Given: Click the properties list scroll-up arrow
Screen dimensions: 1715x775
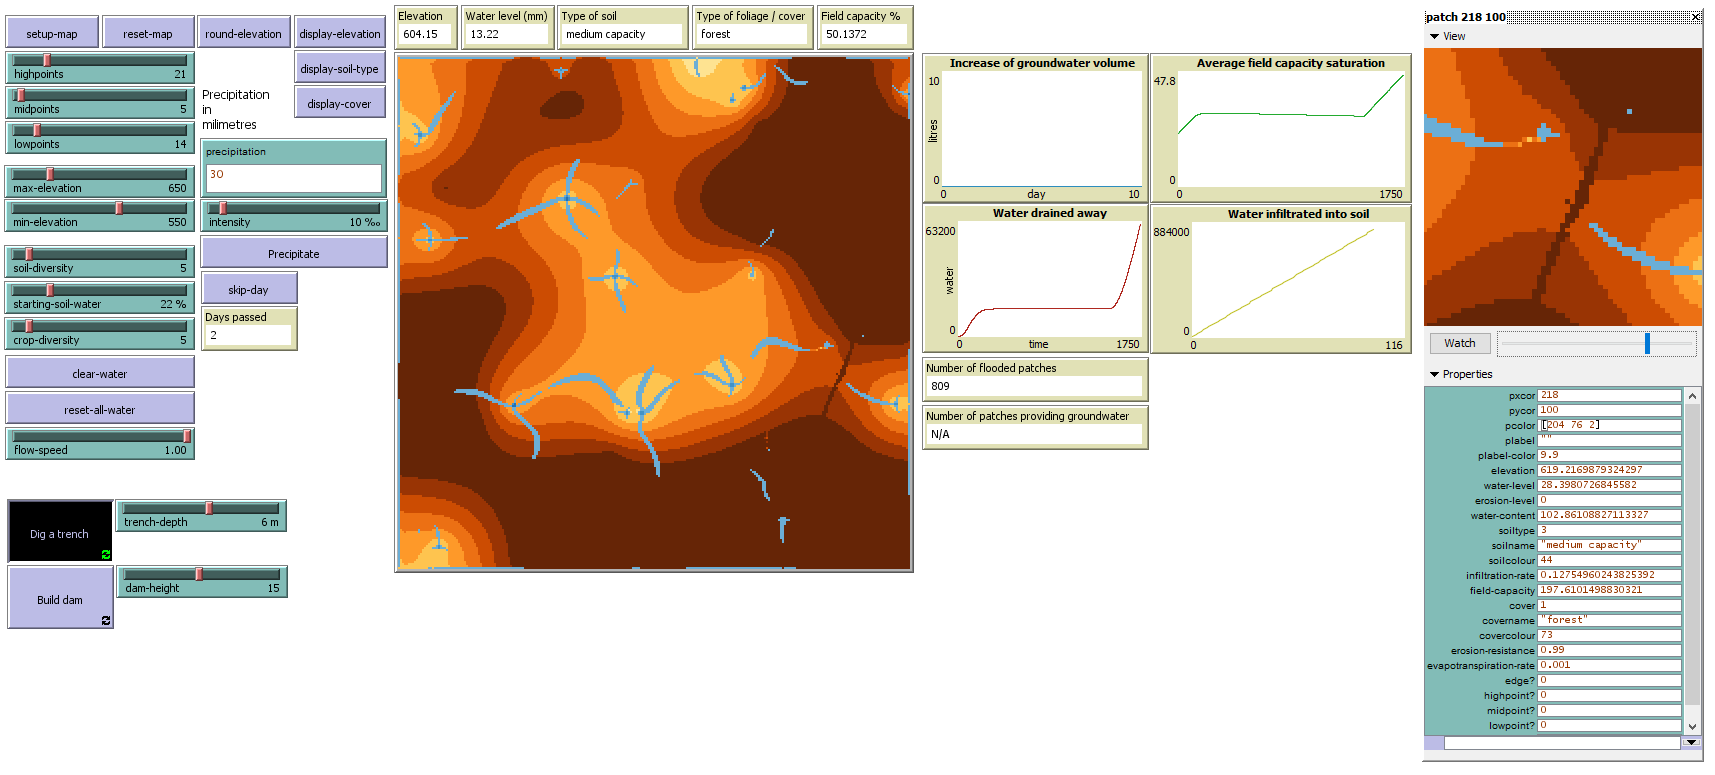Looking at the screenshot, I should click(x=1692, y=396).
